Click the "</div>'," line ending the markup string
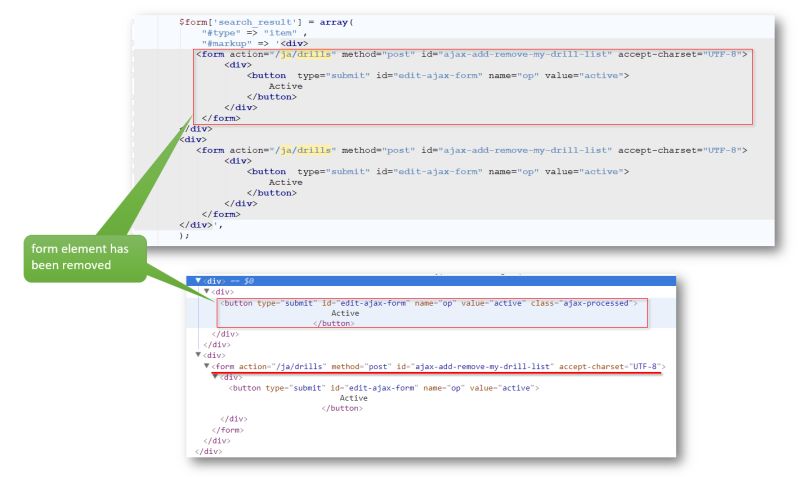The width and height of the screenshot is (800, 477). tap(201, 225)
